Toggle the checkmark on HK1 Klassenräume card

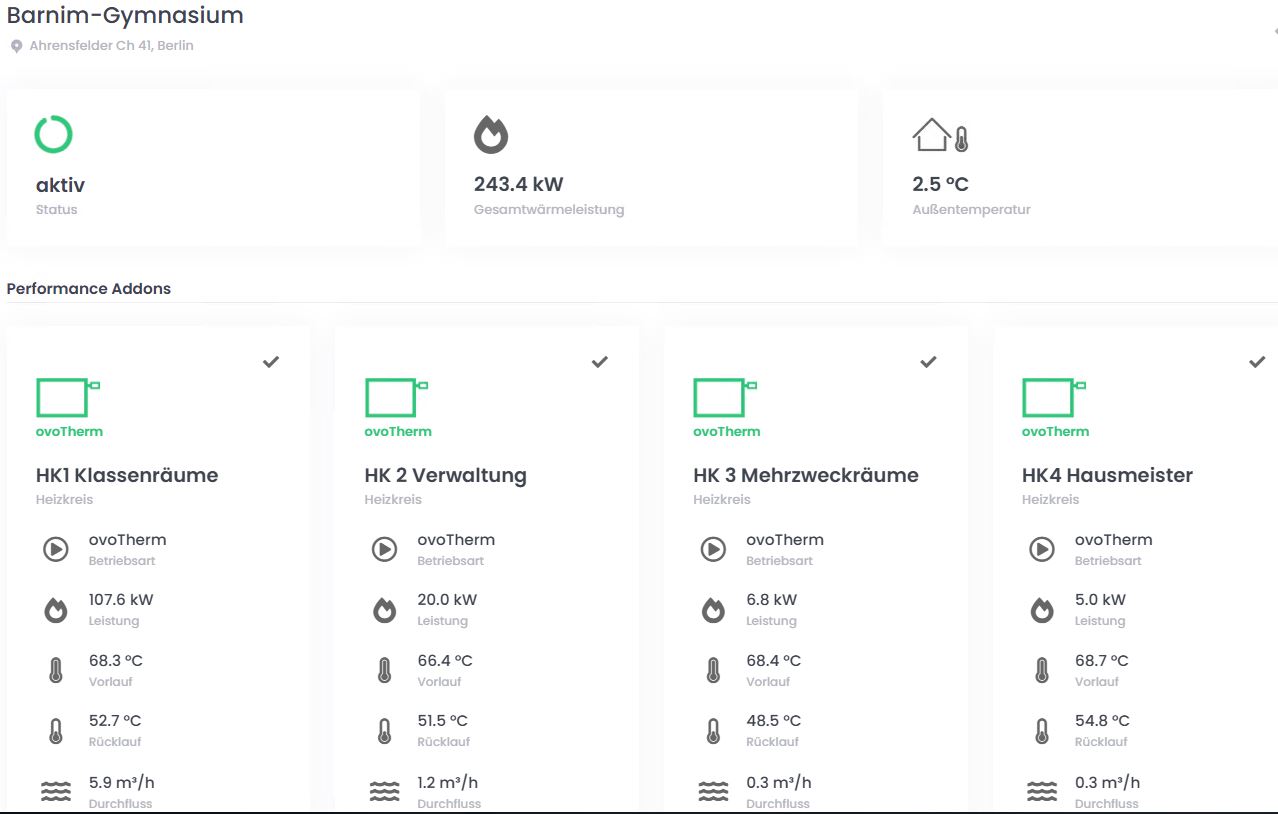click(271, 362)
